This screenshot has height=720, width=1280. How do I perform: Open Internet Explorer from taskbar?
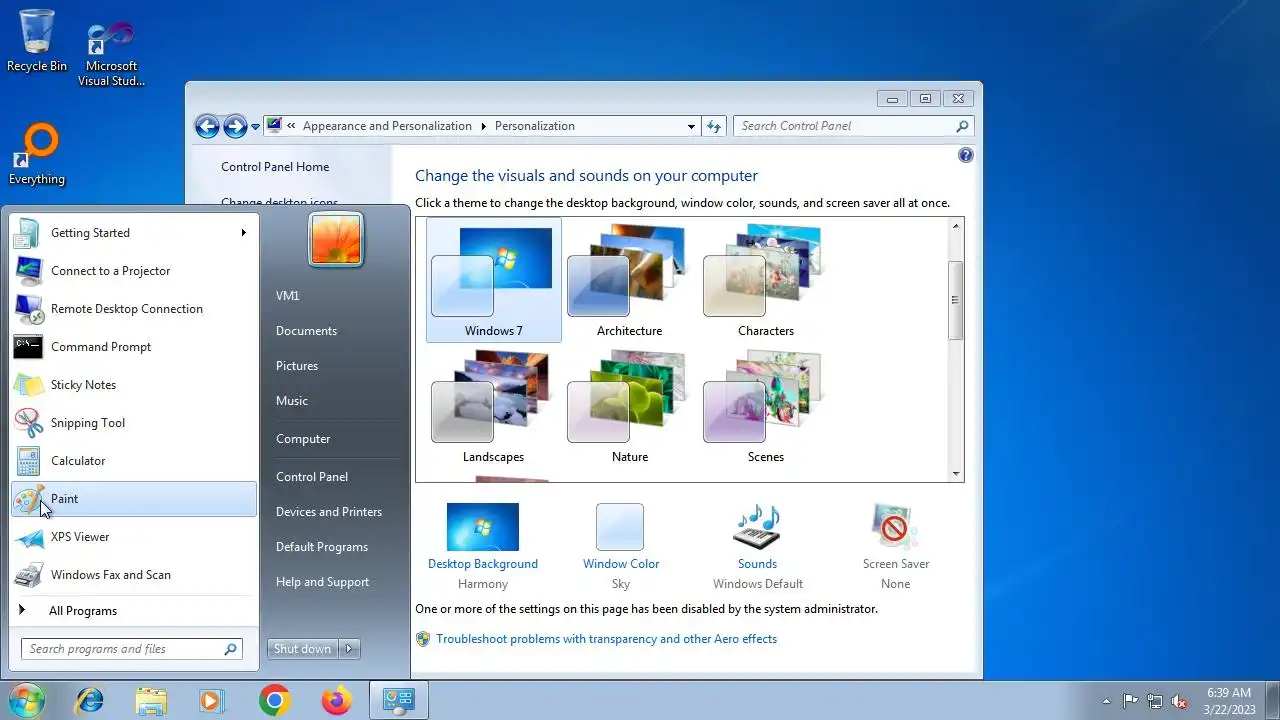click(90, 701)
